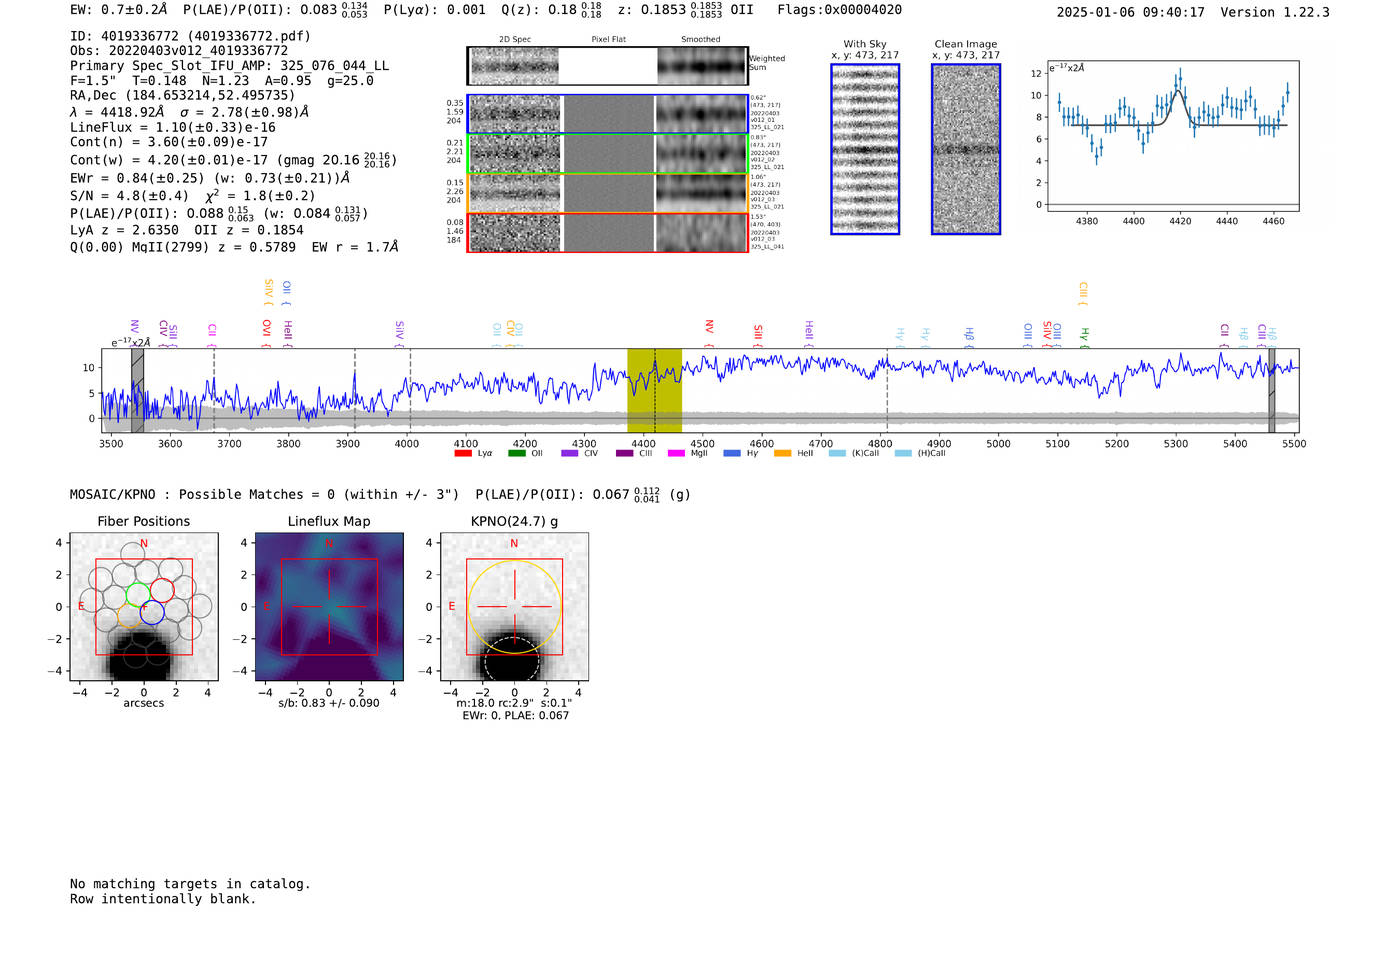Select the green fiber circle in Fiber Positions
Image resolution: width=1400 pixels, height=953 pixels.
139,595
